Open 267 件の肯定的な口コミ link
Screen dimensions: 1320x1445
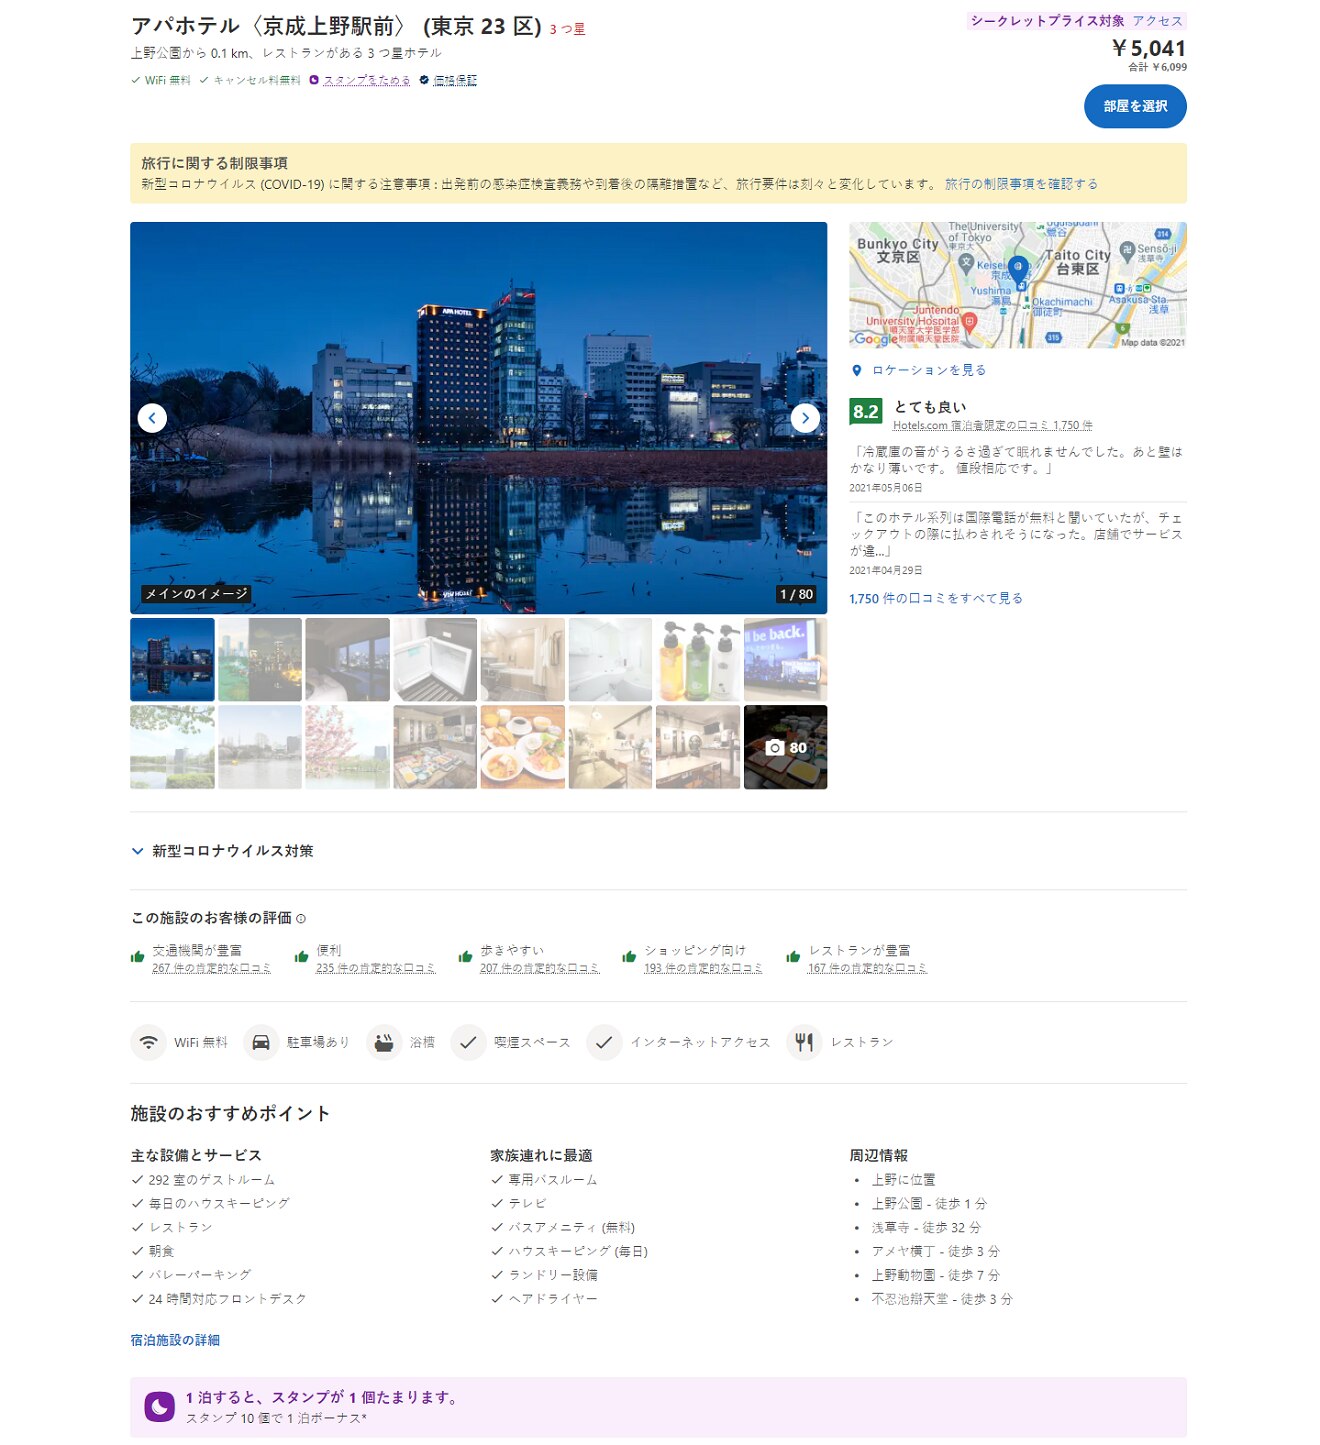click(x=211, y=968)
